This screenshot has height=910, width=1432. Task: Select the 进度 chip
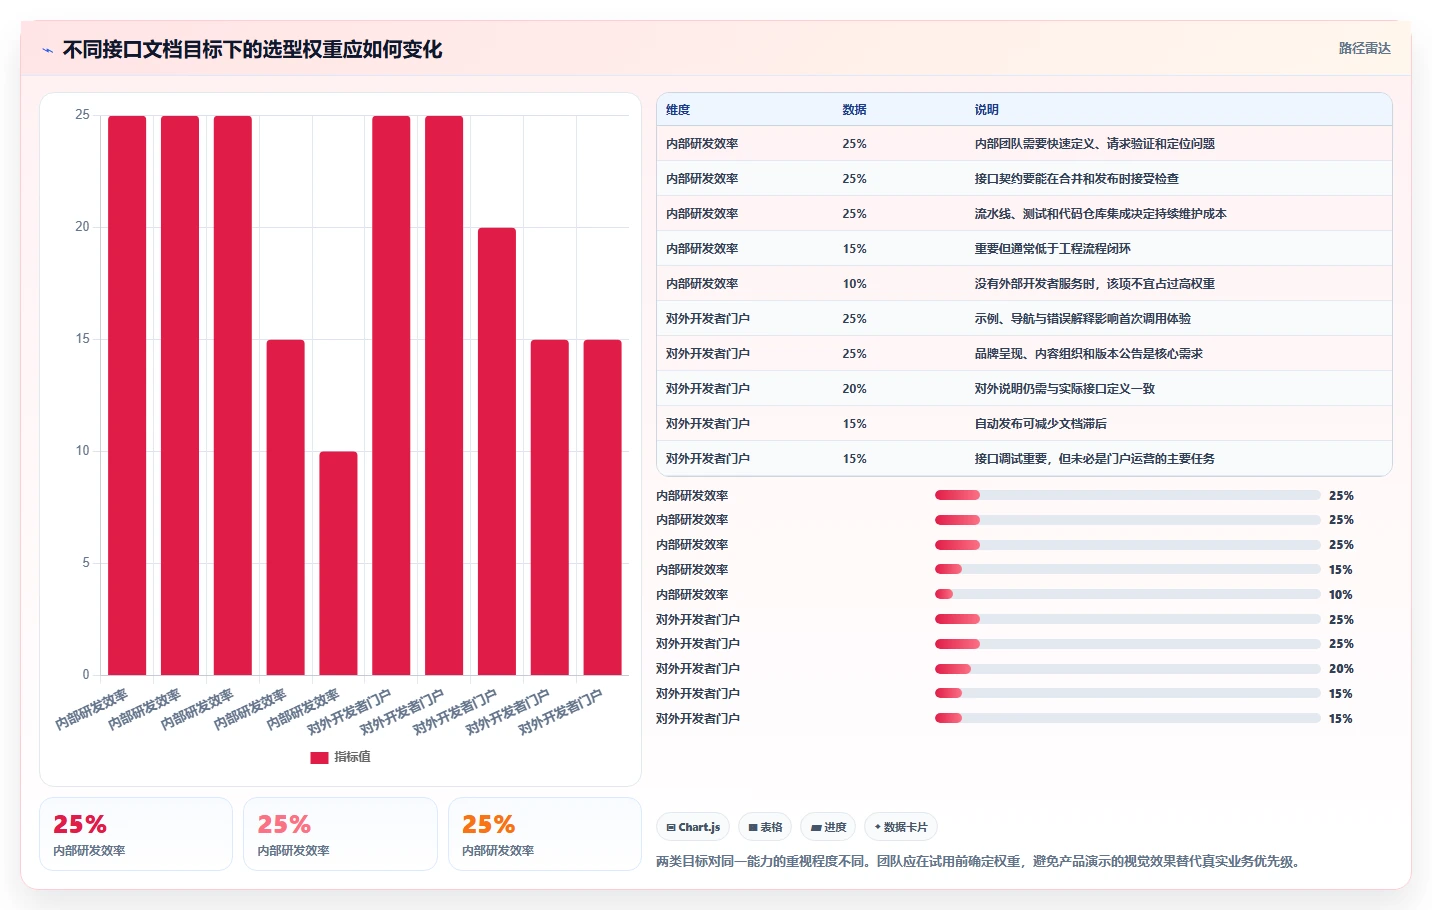tap(828, 827)
